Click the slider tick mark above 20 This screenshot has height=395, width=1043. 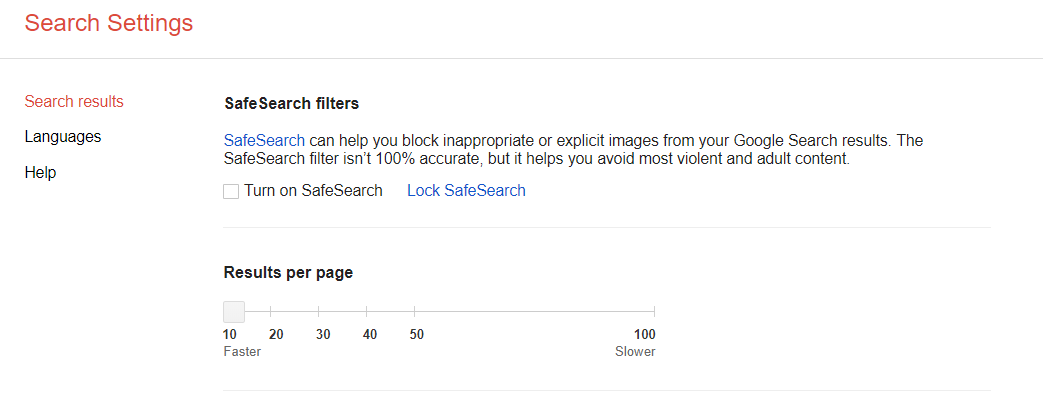(x=271, y=311)
